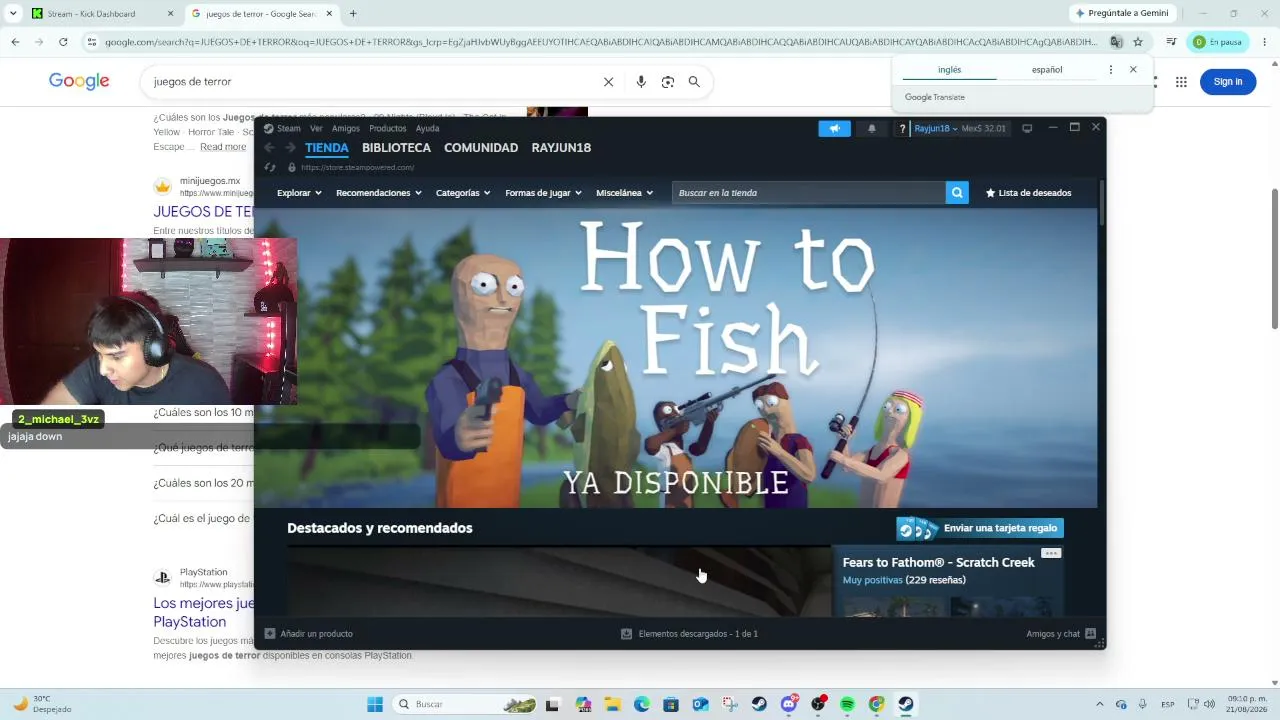The height and width of the screenshot is (720, 1280).
Task: Click the Windows Start button
Action: 375,704
